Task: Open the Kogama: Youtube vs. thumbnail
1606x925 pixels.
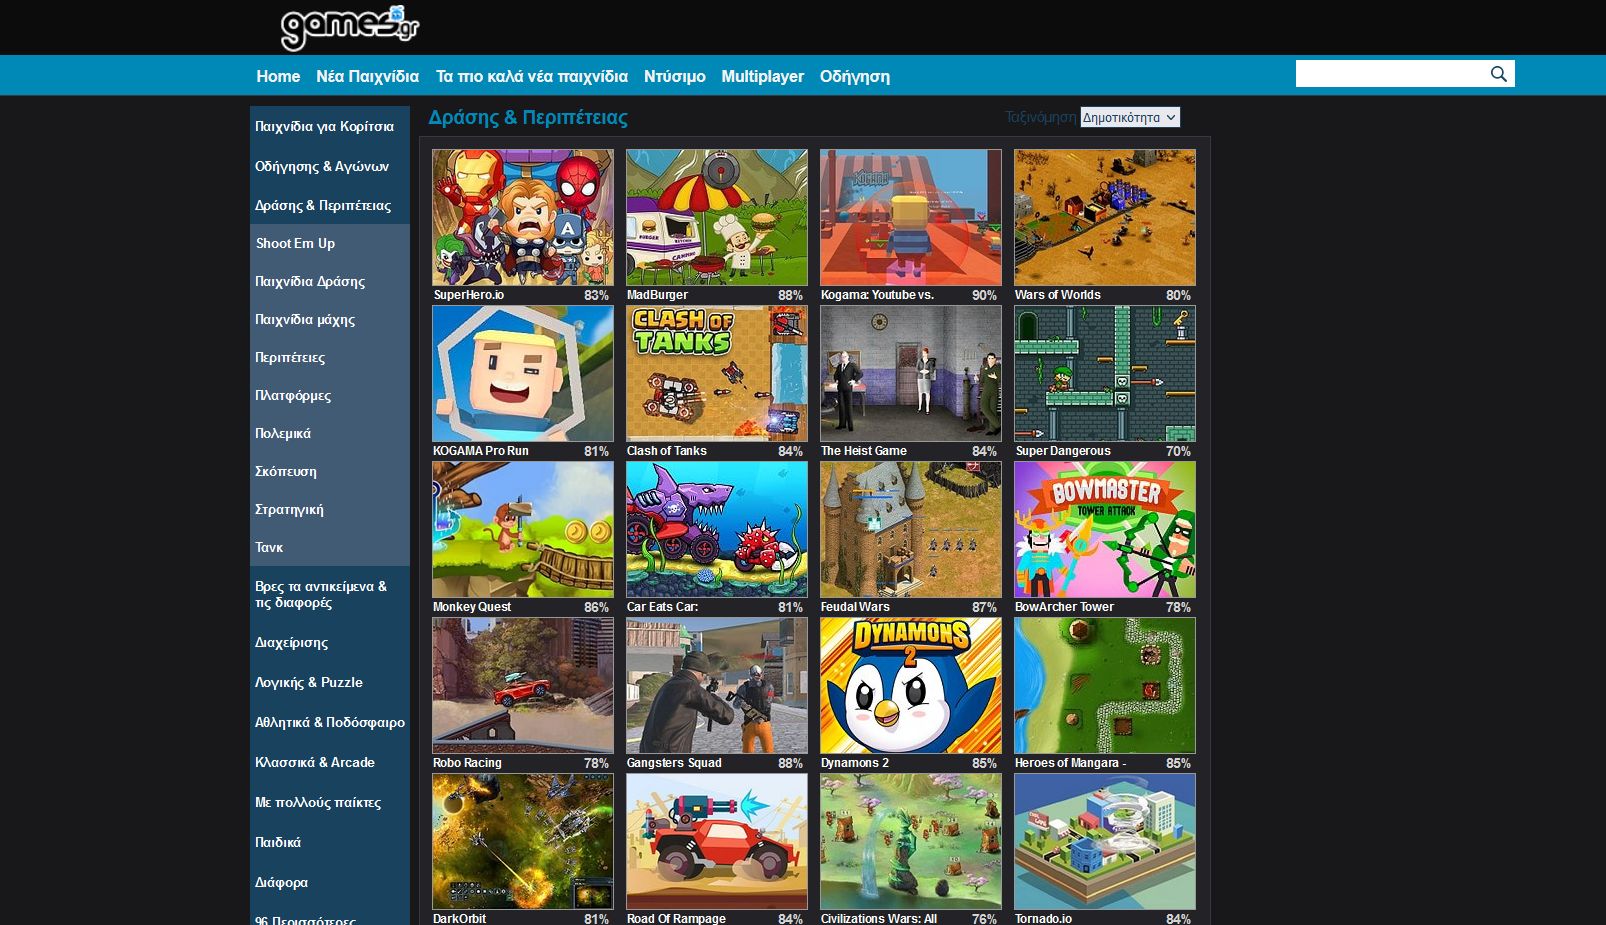Action: 911,218
